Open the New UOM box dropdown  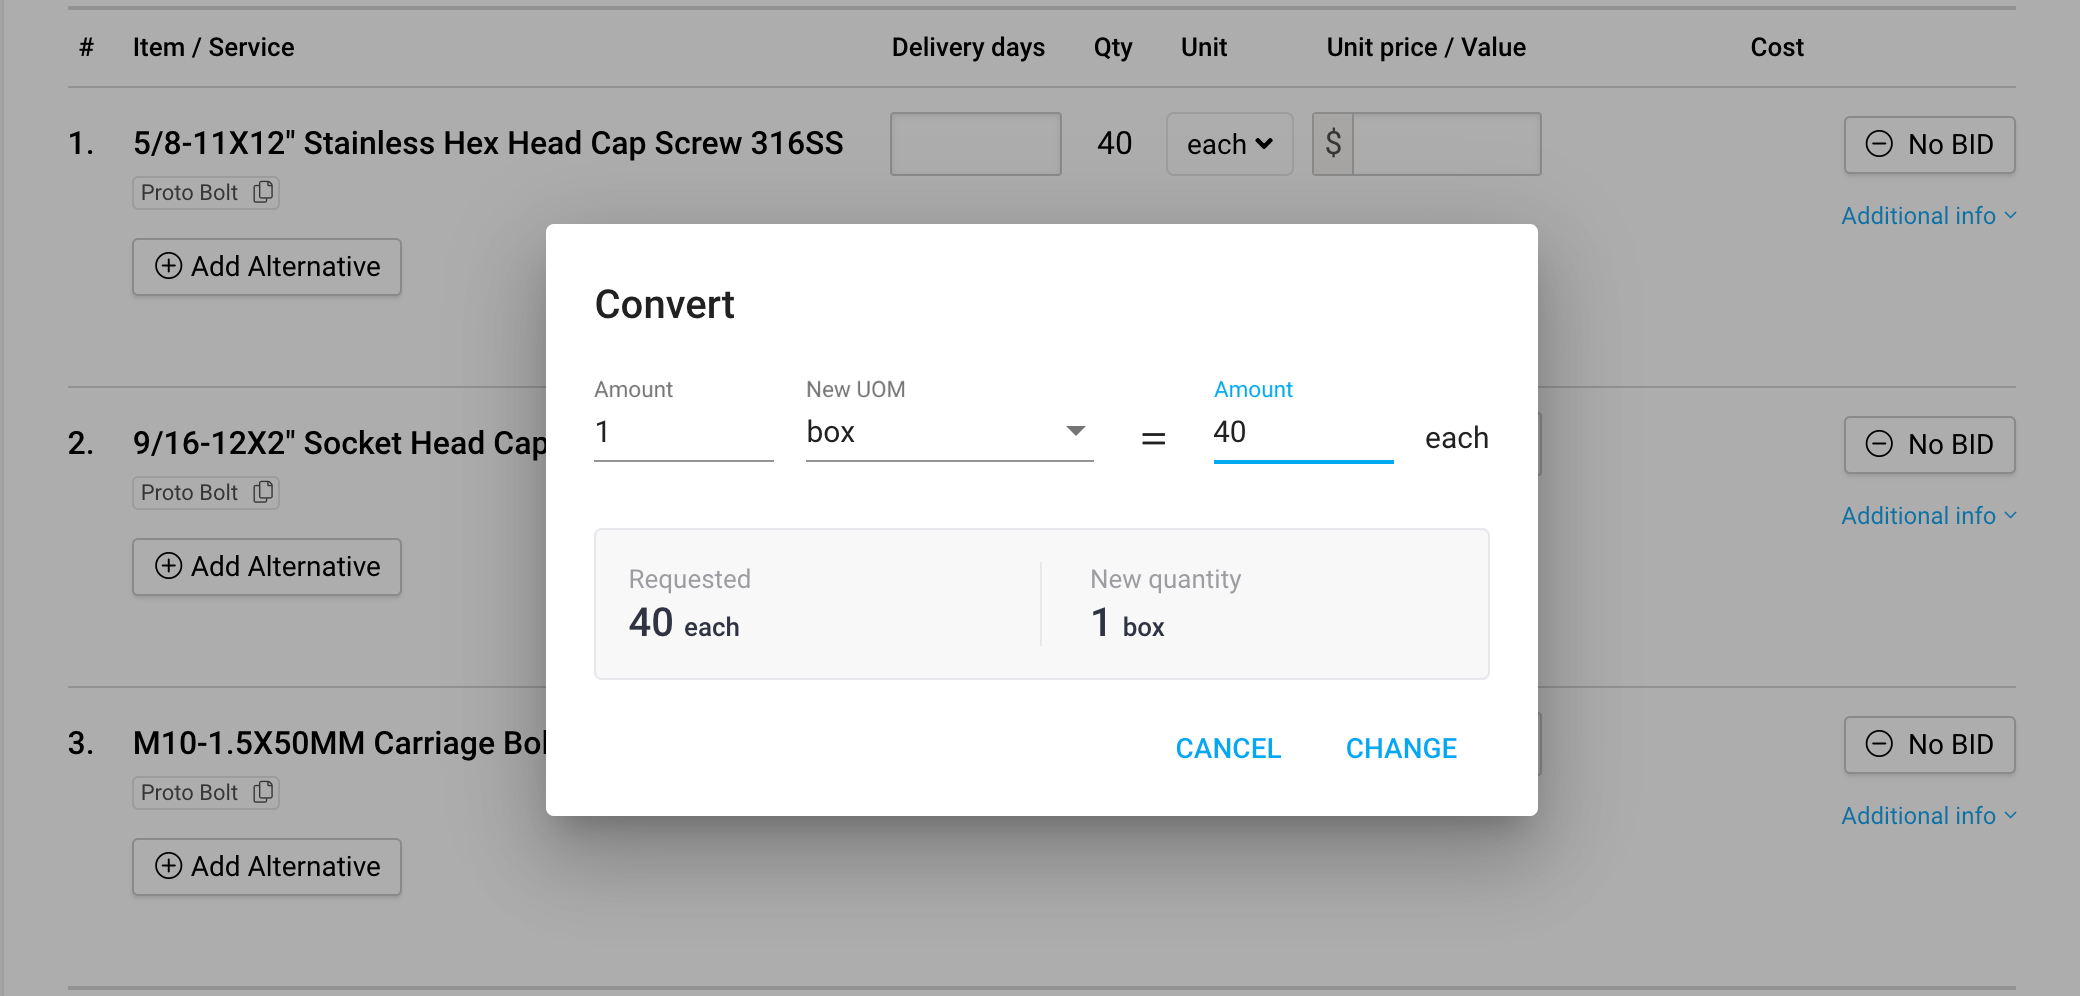point(948,432)
